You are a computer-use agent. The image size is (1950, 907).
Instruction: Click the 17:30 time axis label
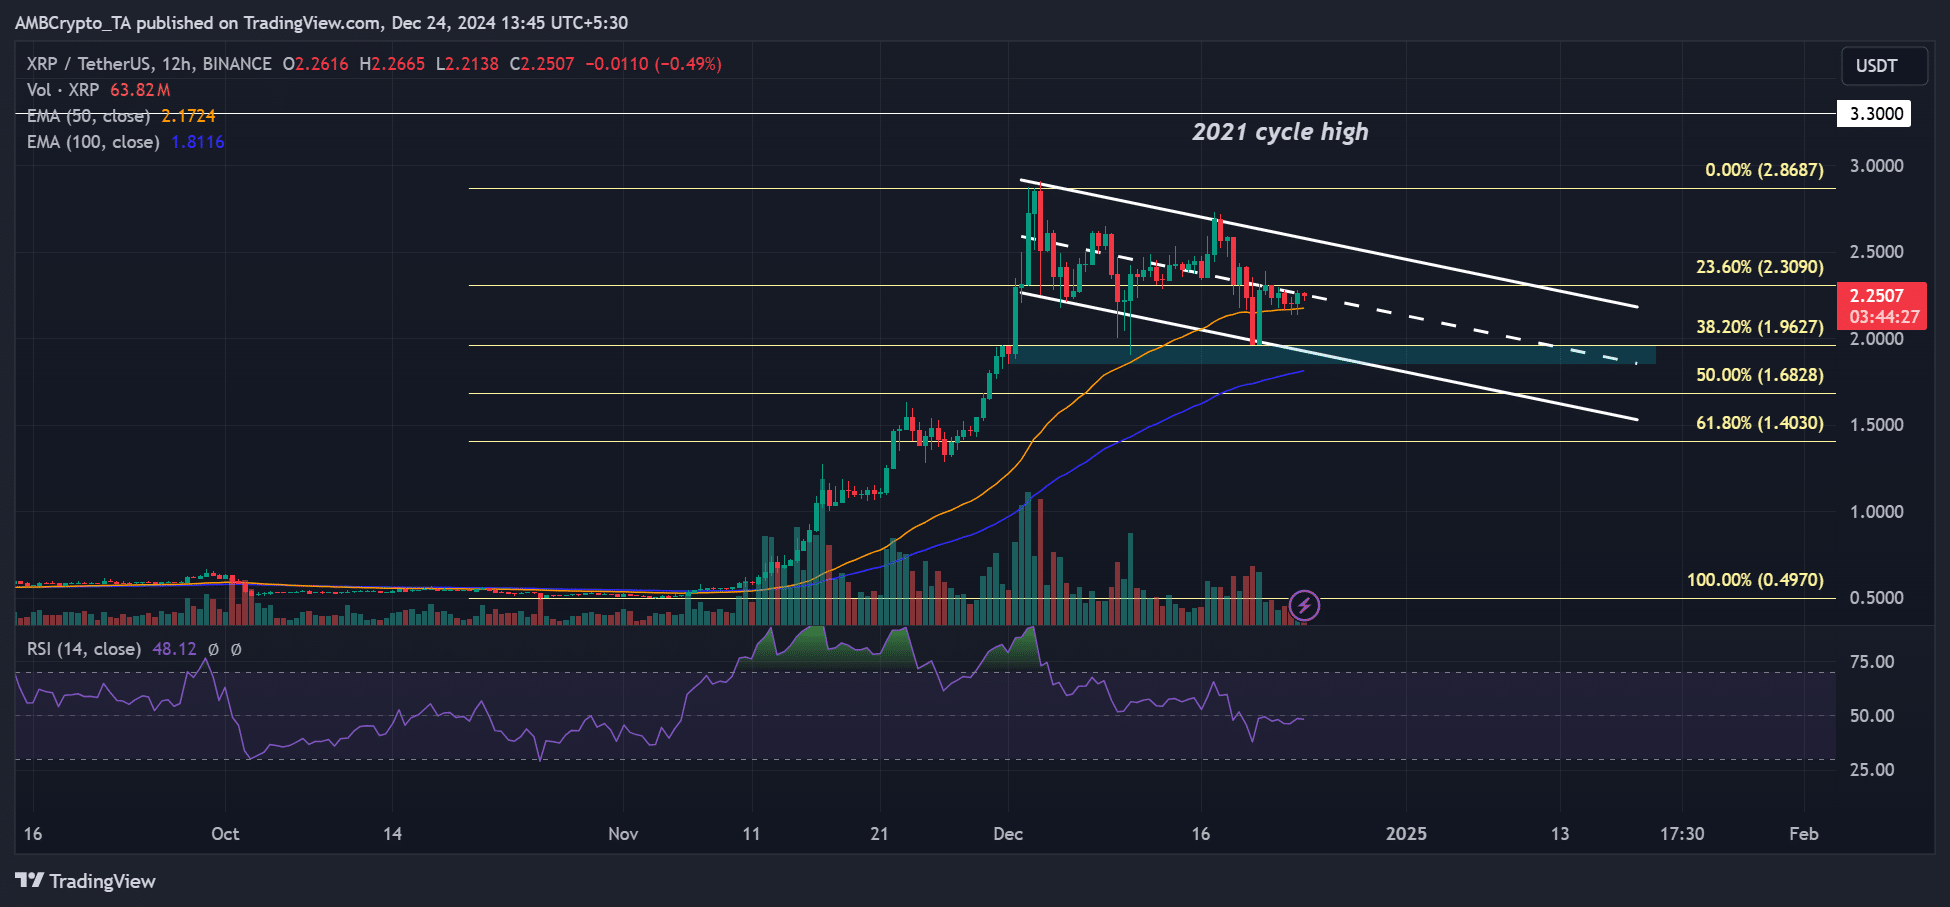click(x=1682, y=834)
